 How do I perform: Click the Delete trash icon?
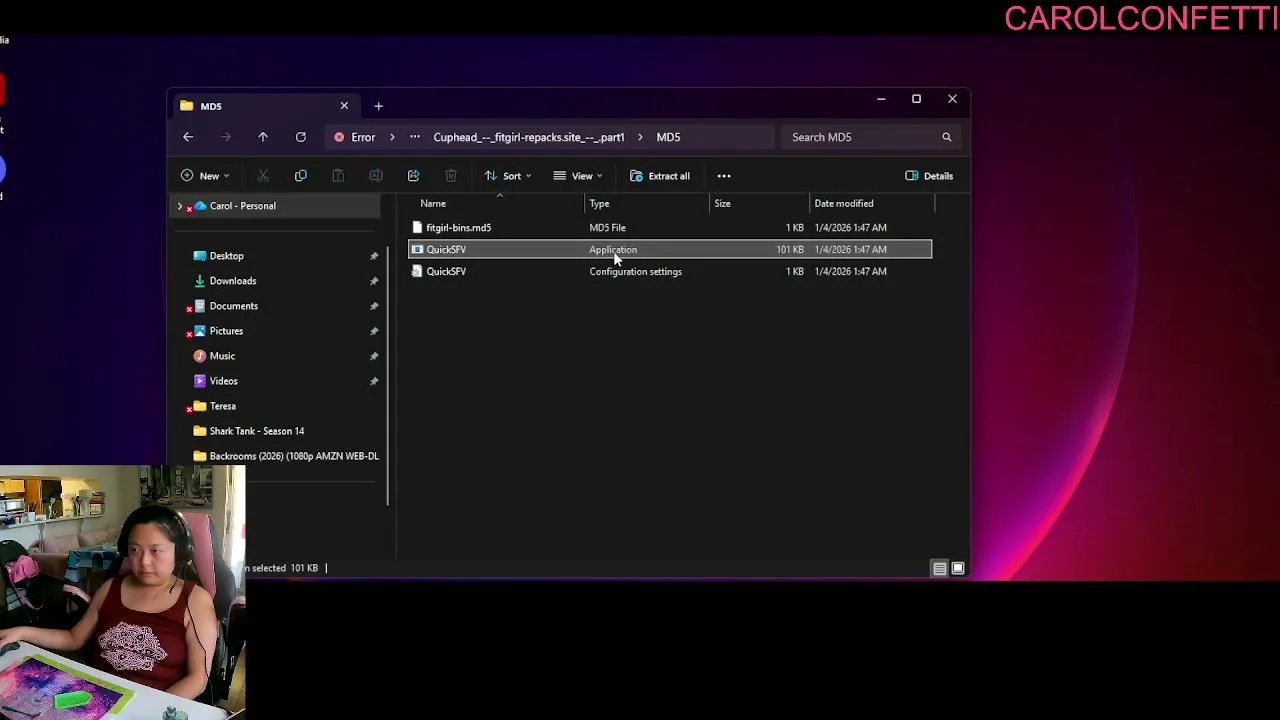pos(451,176)
